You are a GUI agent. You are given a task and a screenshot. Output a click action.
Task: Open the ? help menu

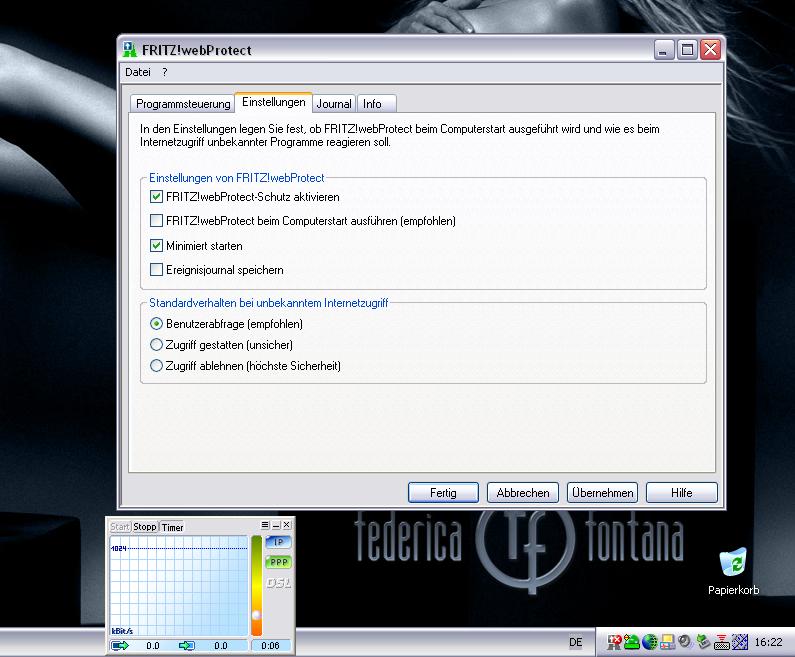[x=165, y=72]
